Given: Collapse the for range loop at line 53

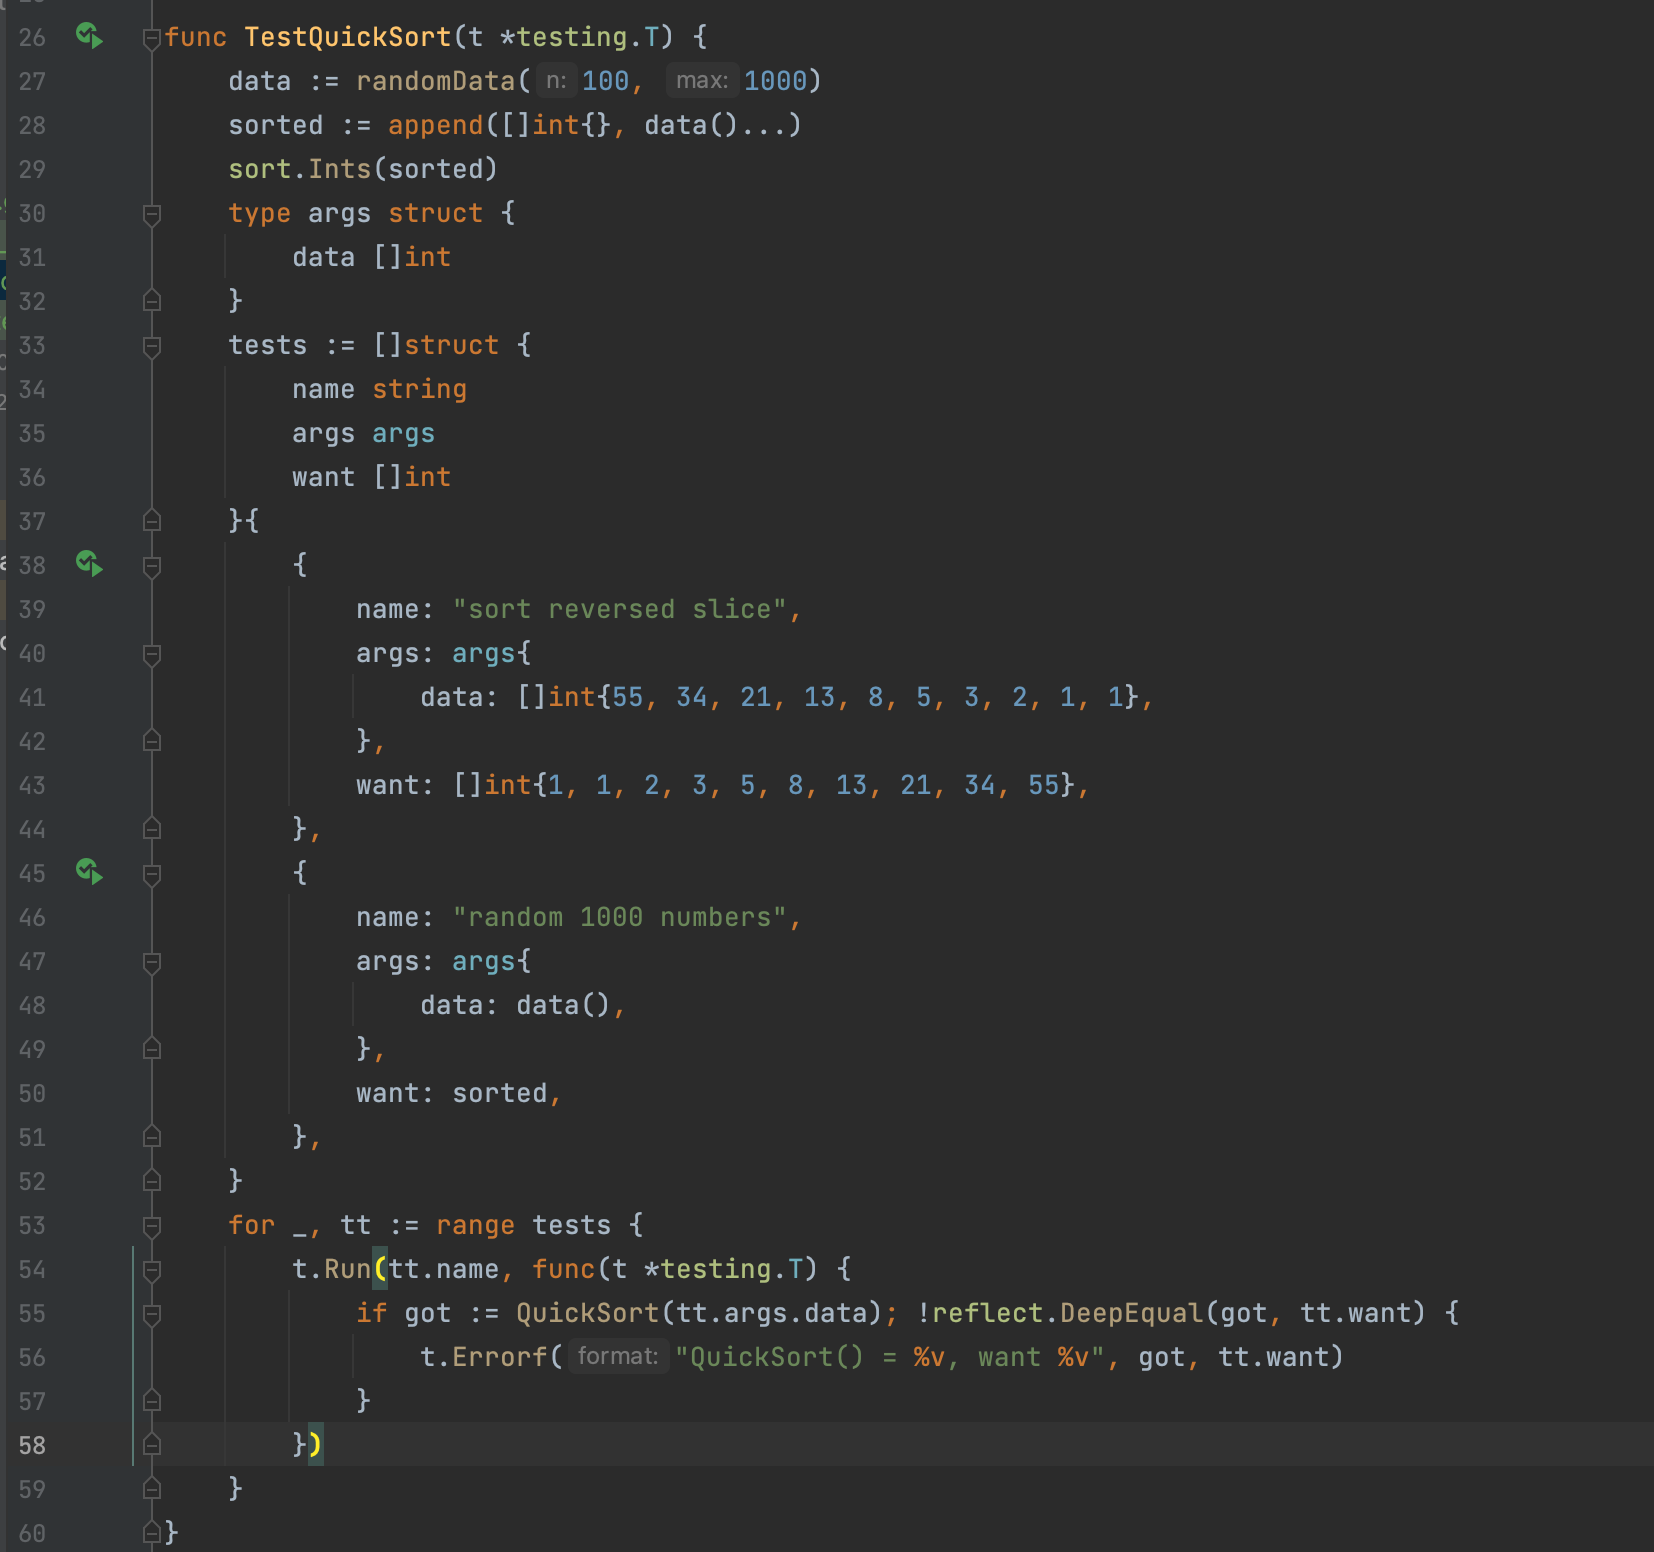Looking at the screenshot, I should pyautogui.click(x=152, y=1226).
